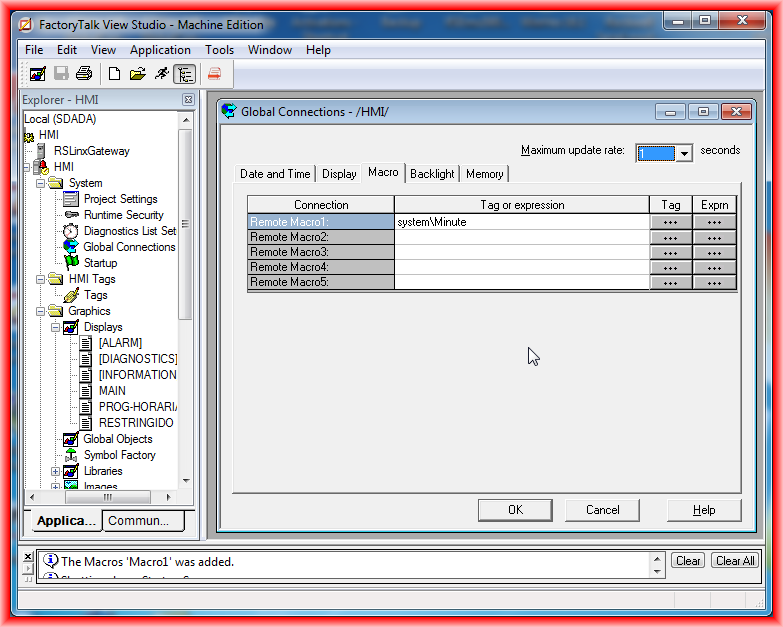Switch to the Backlight tab
The width and height of the screenshot is (783, 627).
(432, 174)
